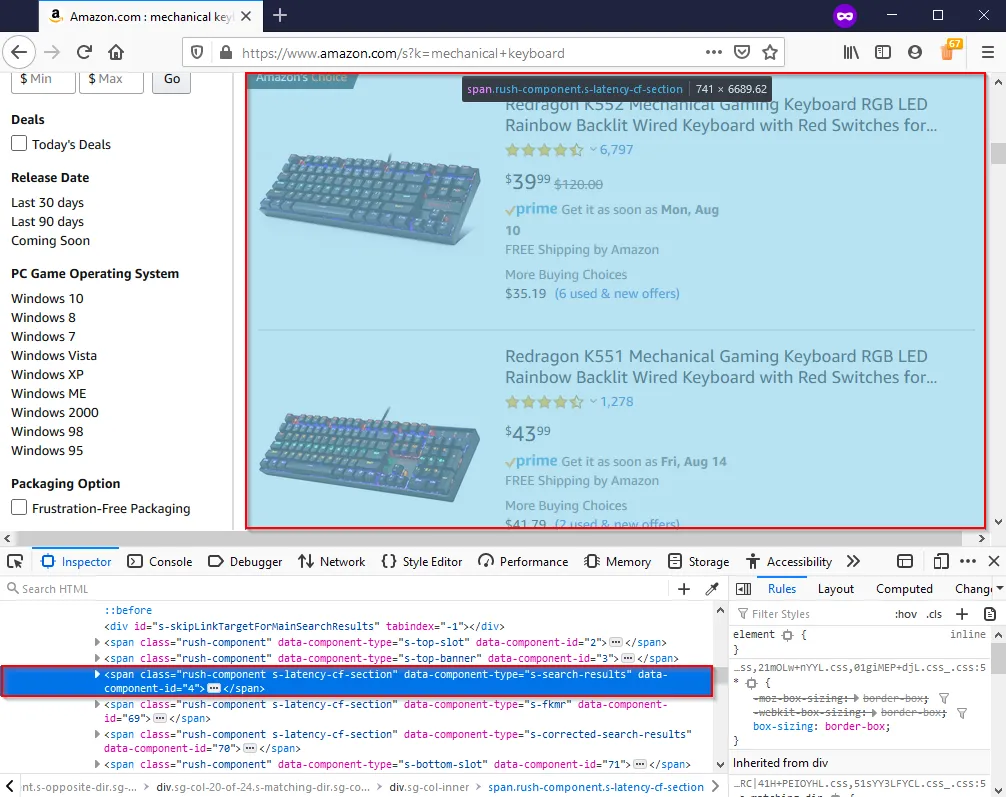This screenshot has height=797, width=1006.
Task: Switch to the Console tab
Action: 160,561
